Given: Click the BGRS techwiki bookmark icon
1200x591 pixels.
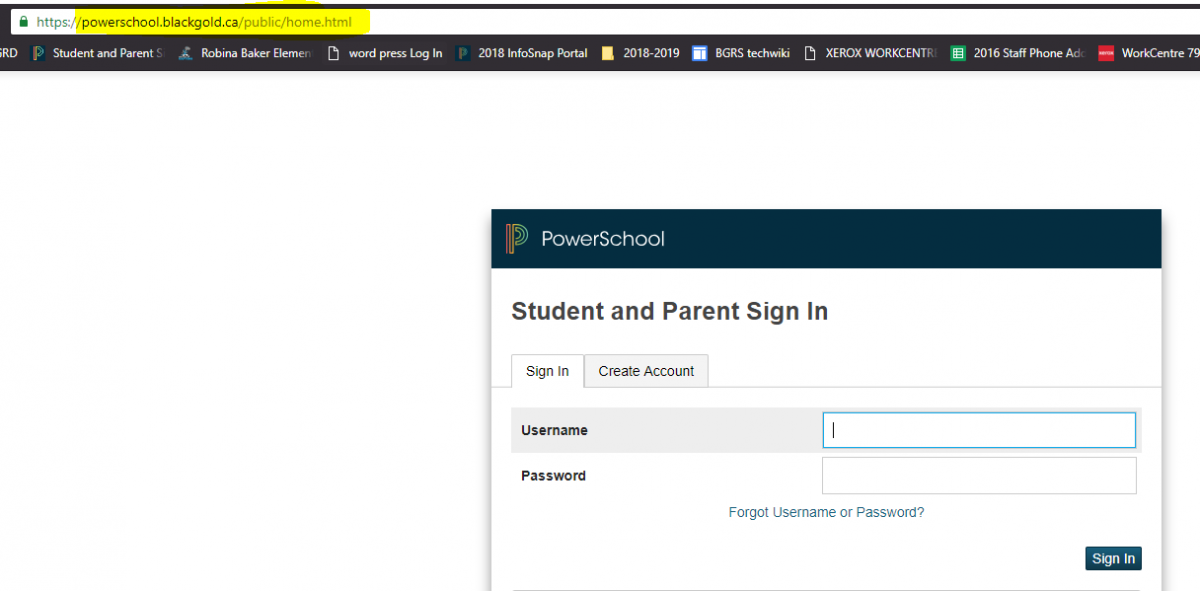Looking at the screenshot, I should [700, 53].
